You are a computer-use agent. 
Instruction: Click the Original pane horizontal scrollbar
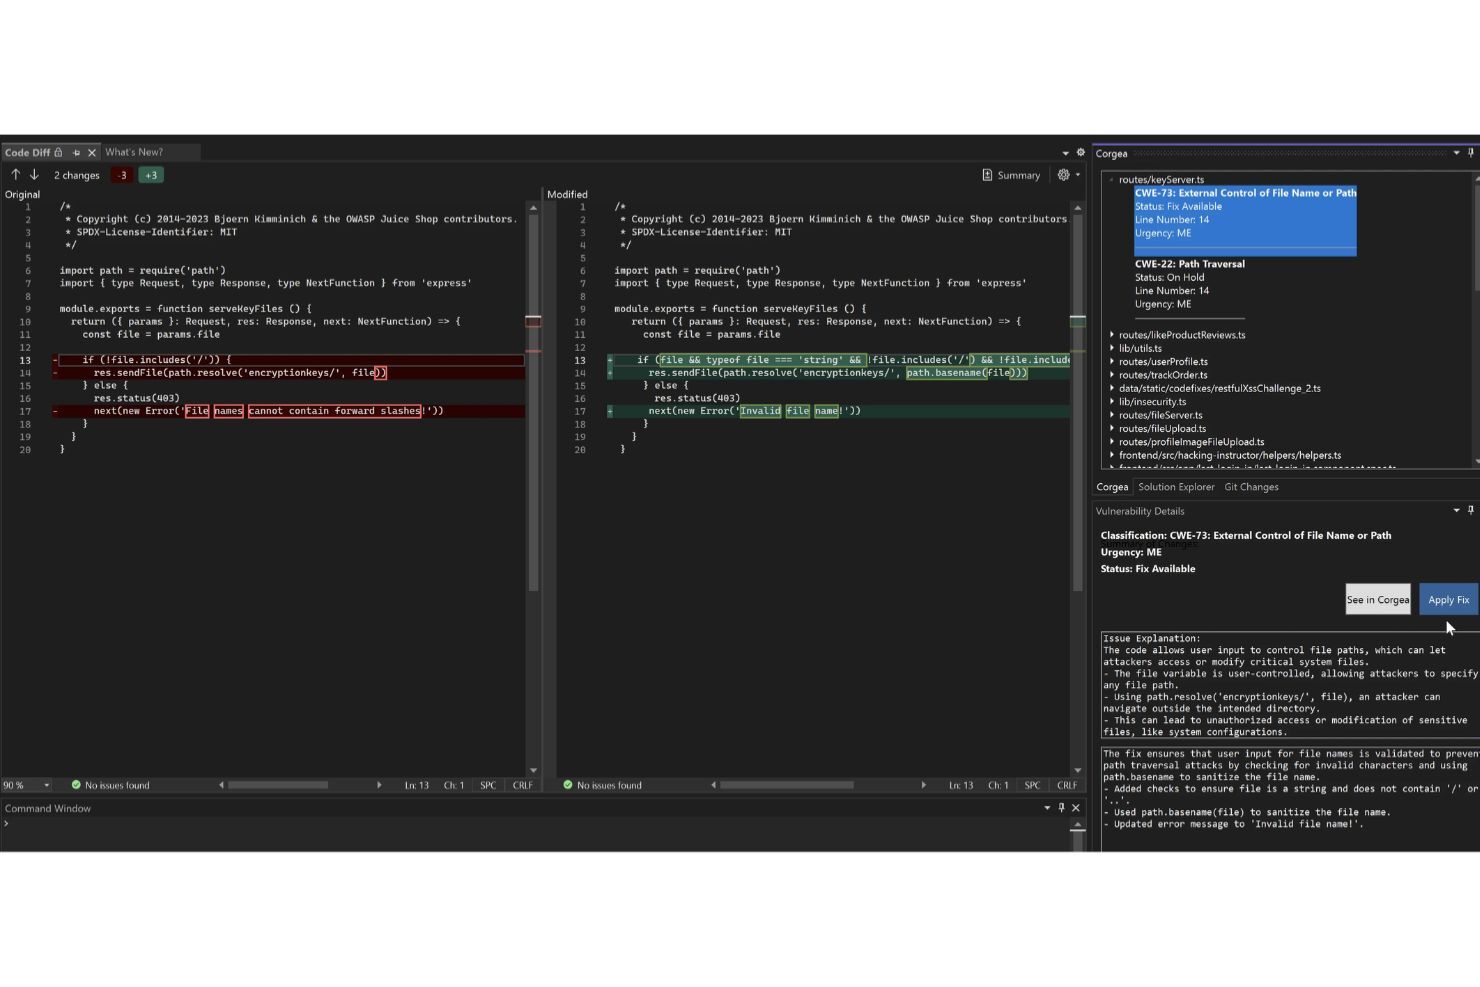coord(278,785)
